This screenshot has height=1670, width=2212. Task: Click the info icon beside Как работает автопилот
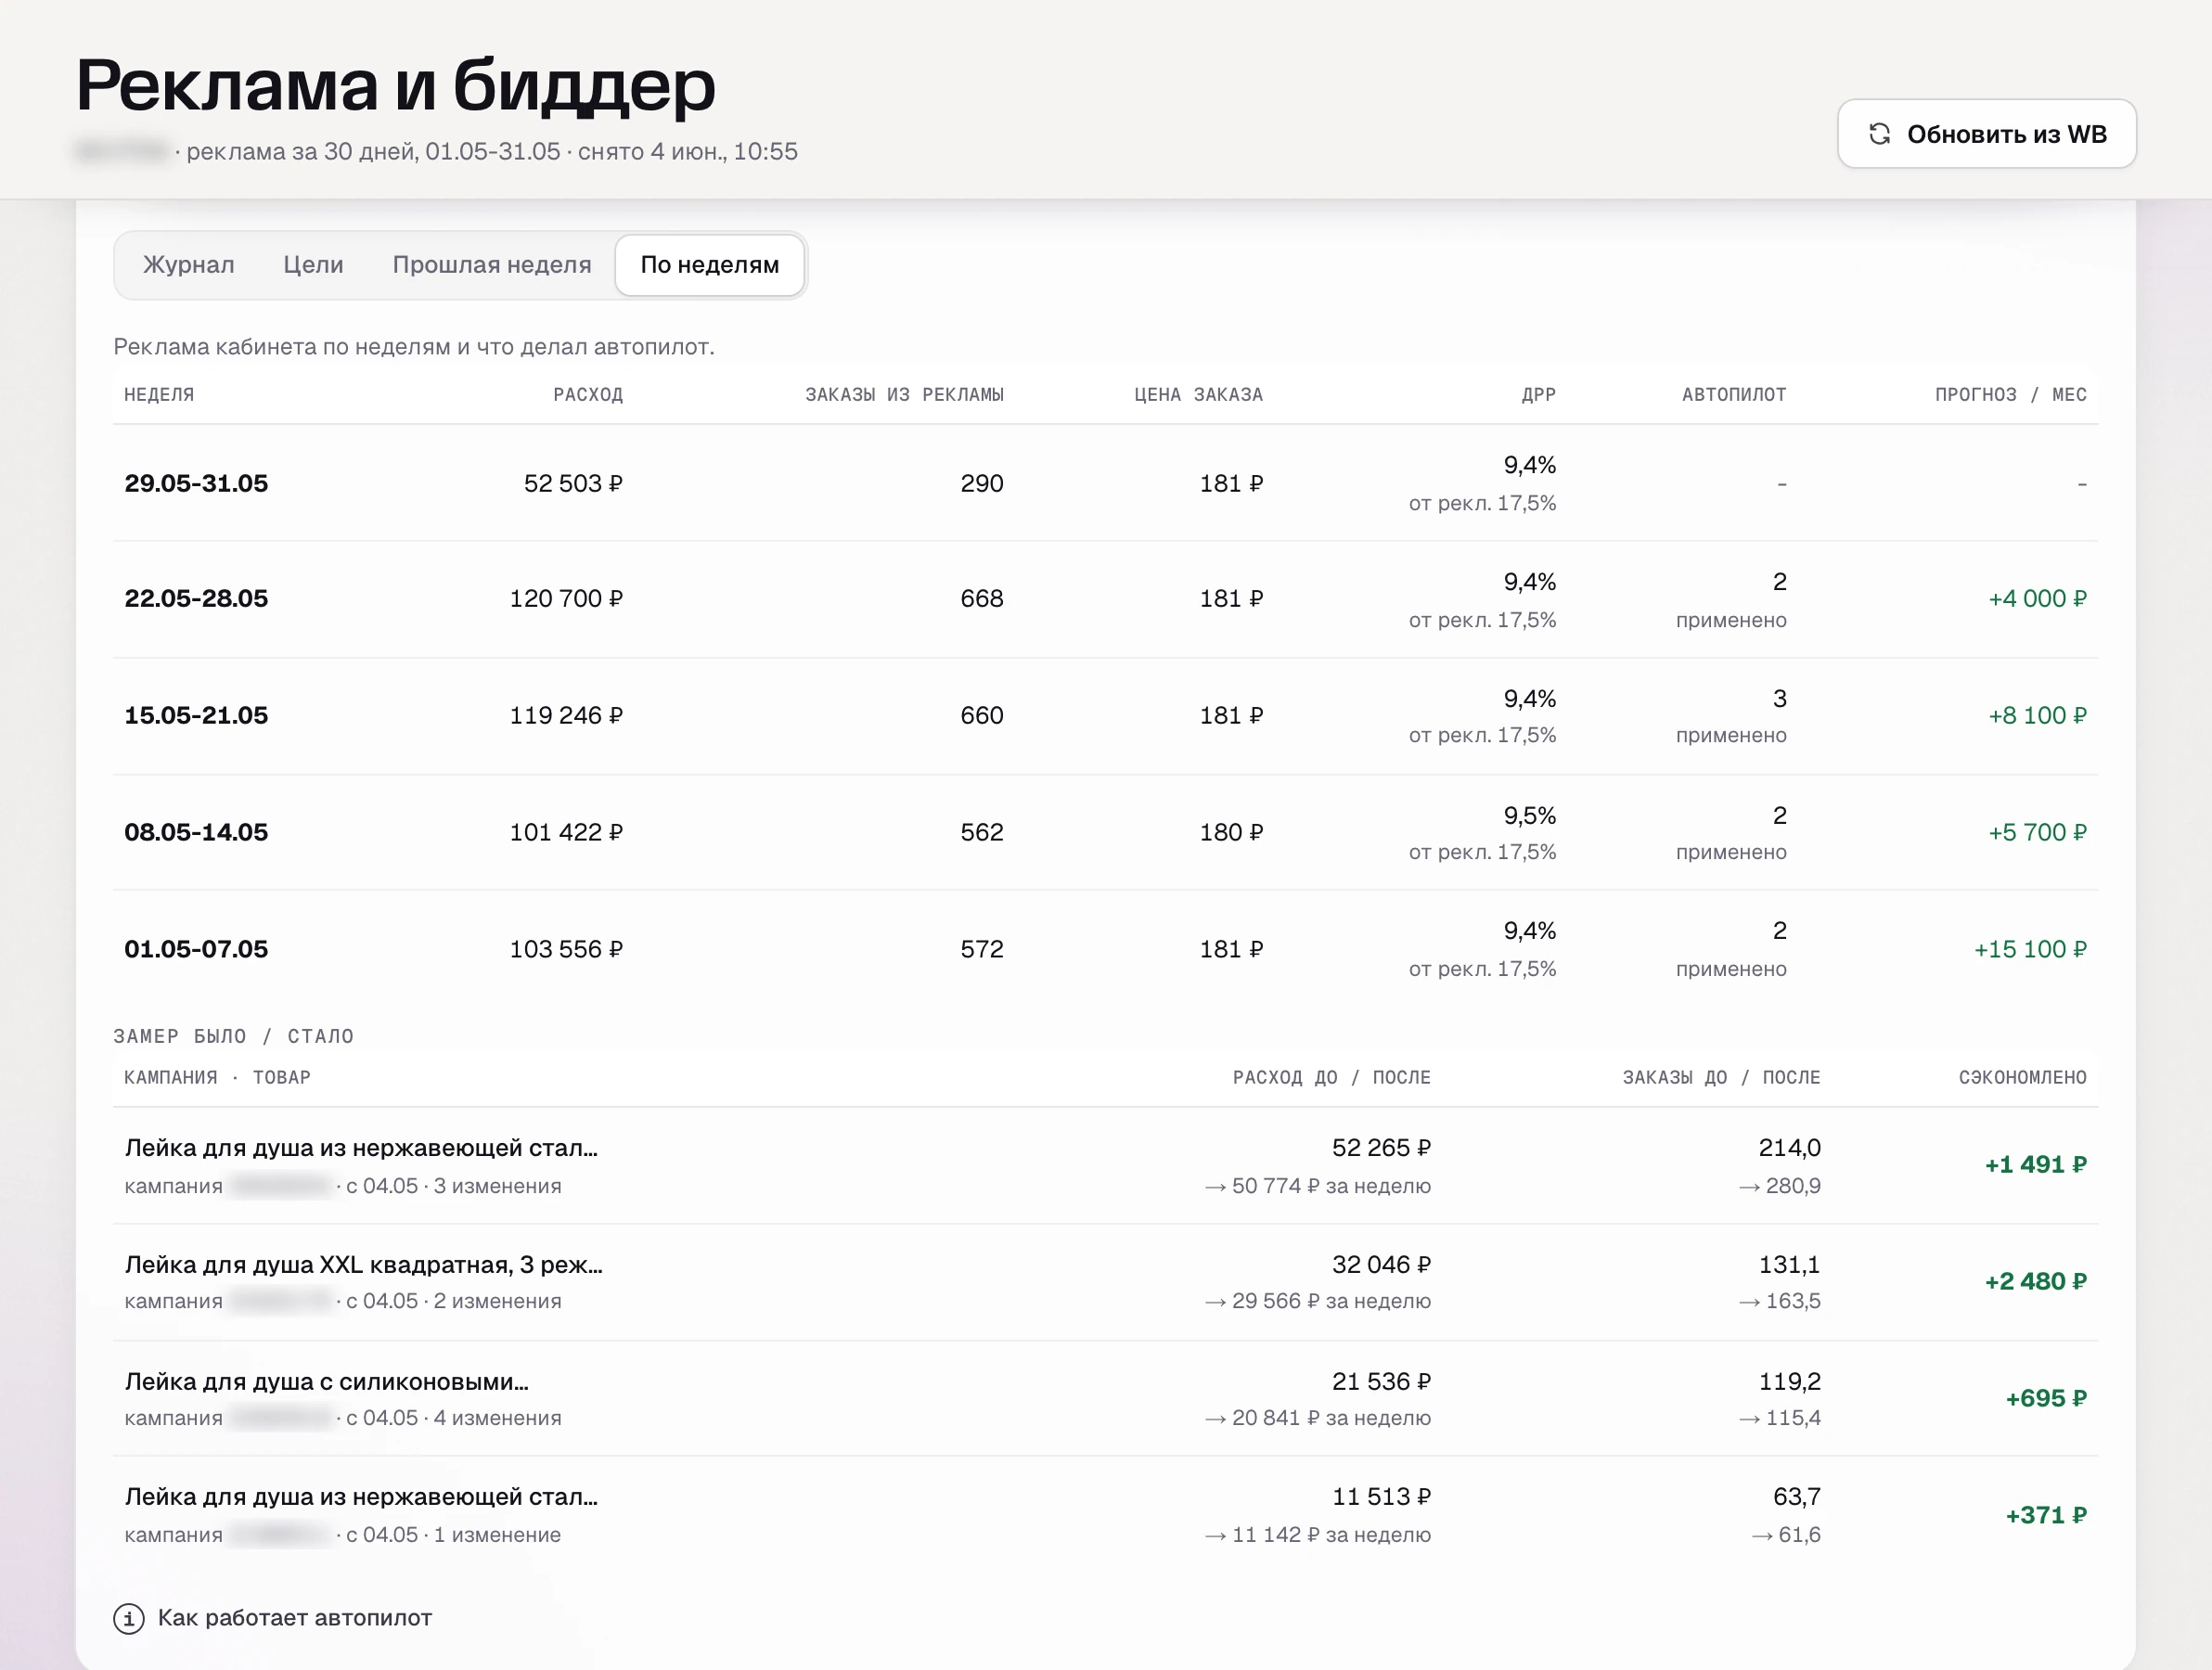129,1618
